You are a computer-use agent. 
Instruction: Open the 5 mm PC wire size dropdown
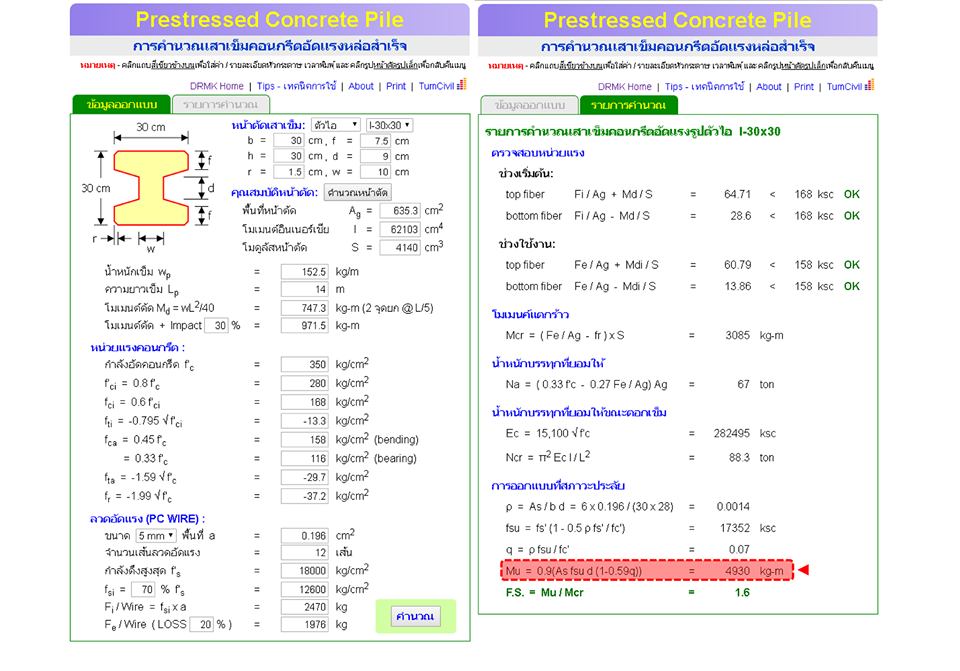[156, 536]
